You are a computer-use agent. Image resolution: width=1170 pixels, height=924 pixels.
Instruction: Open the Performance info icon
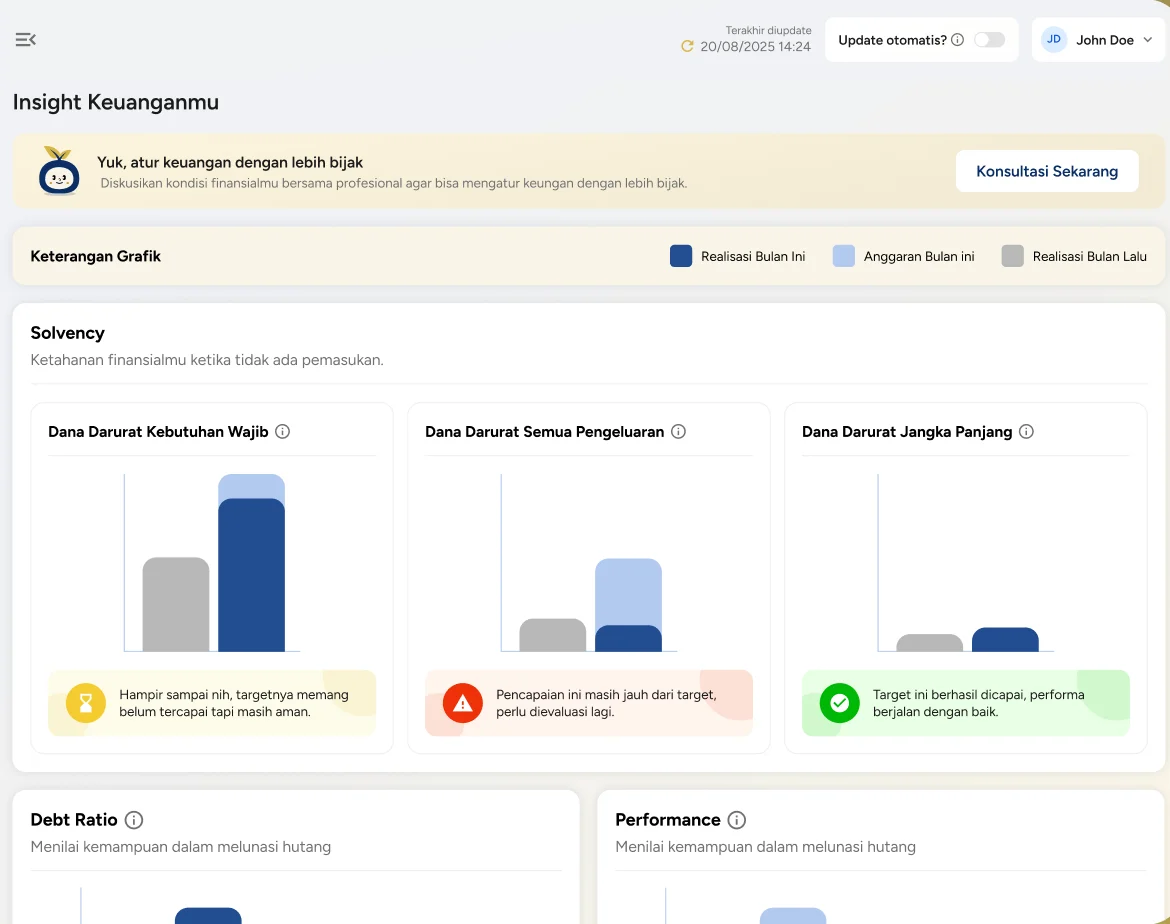(x=736, y=820)
